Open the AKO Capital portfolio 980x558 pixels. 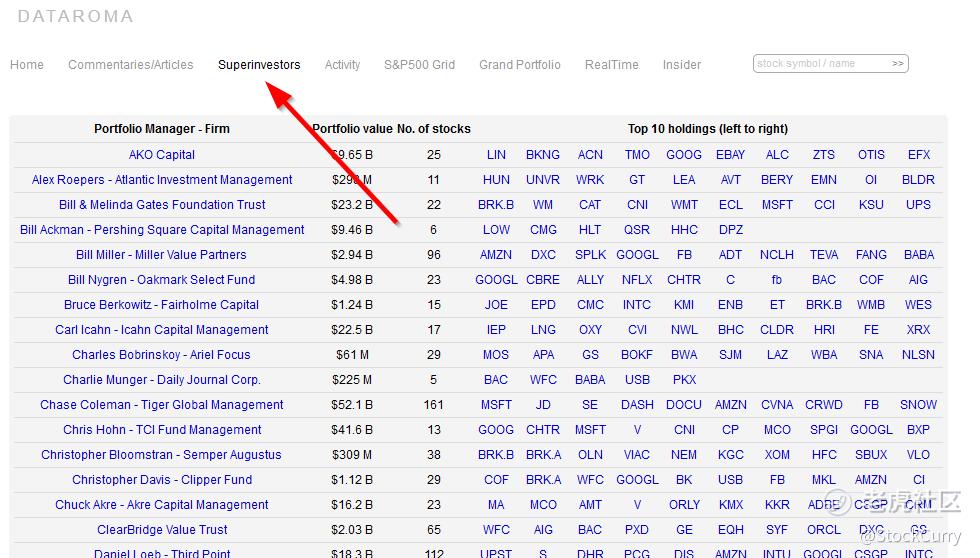click(162, 155)
